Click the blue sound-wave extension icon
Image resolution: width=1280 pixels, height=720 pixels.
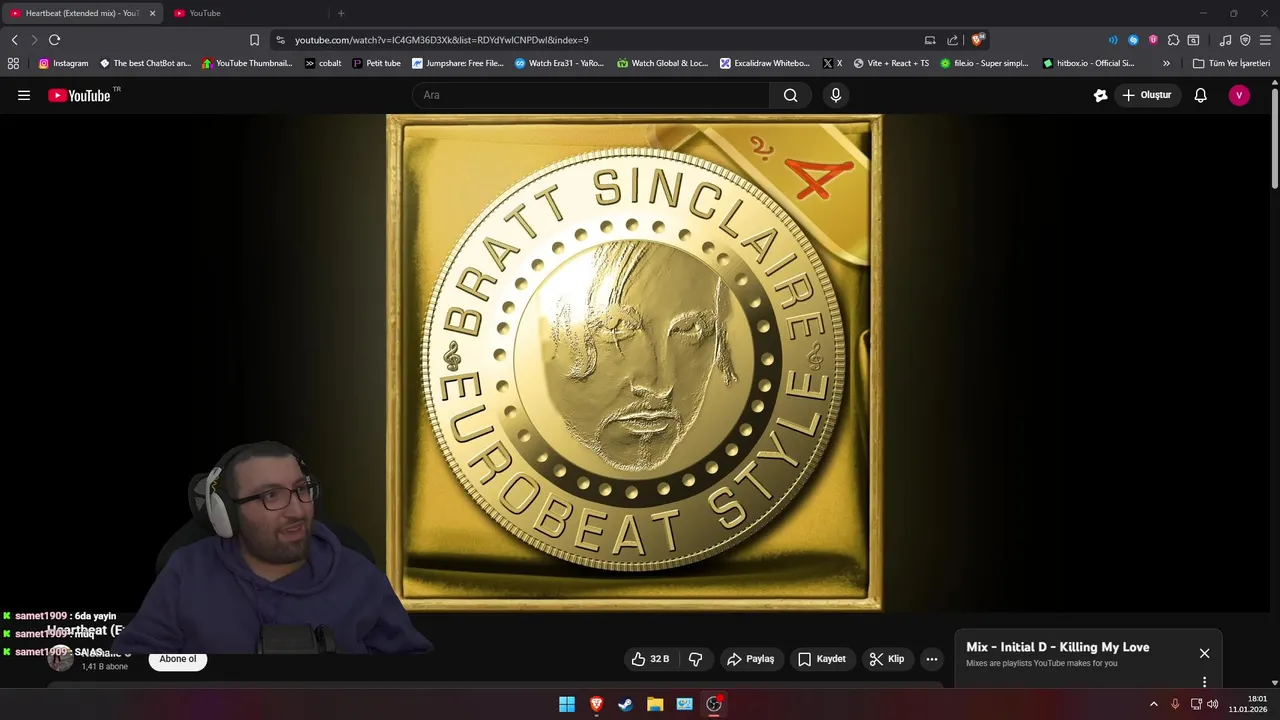click(1113, 40)
